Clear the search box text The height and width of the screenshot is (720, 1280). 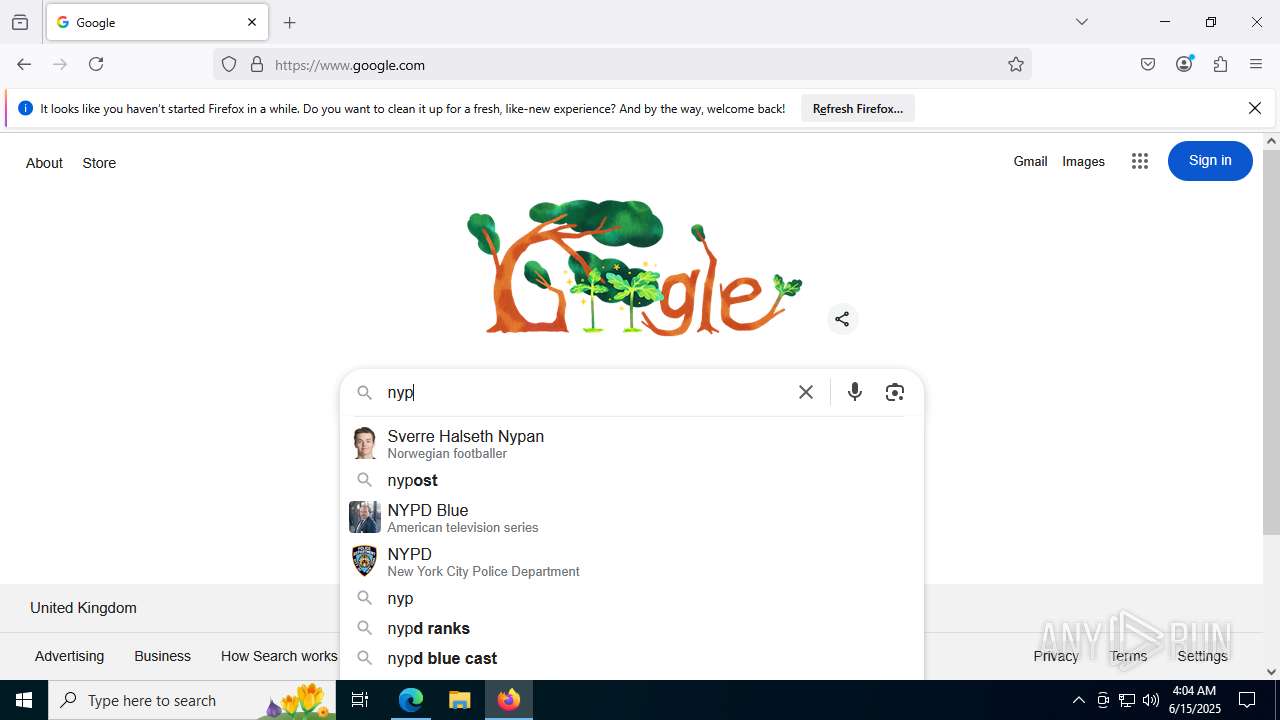(x=806, y=392)
